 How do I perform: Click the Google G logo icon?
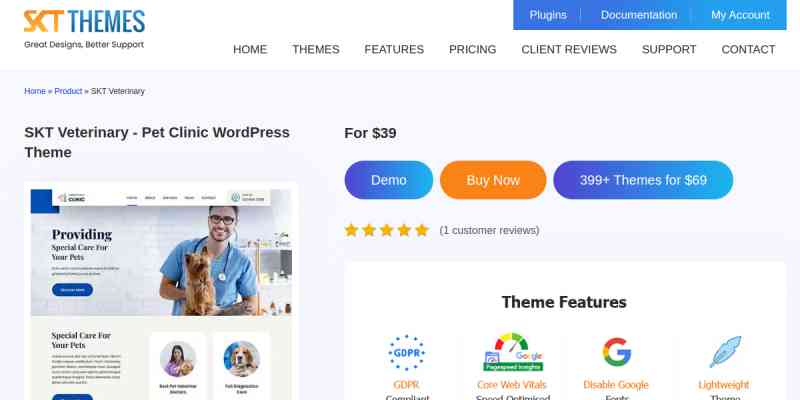[616, 352]
